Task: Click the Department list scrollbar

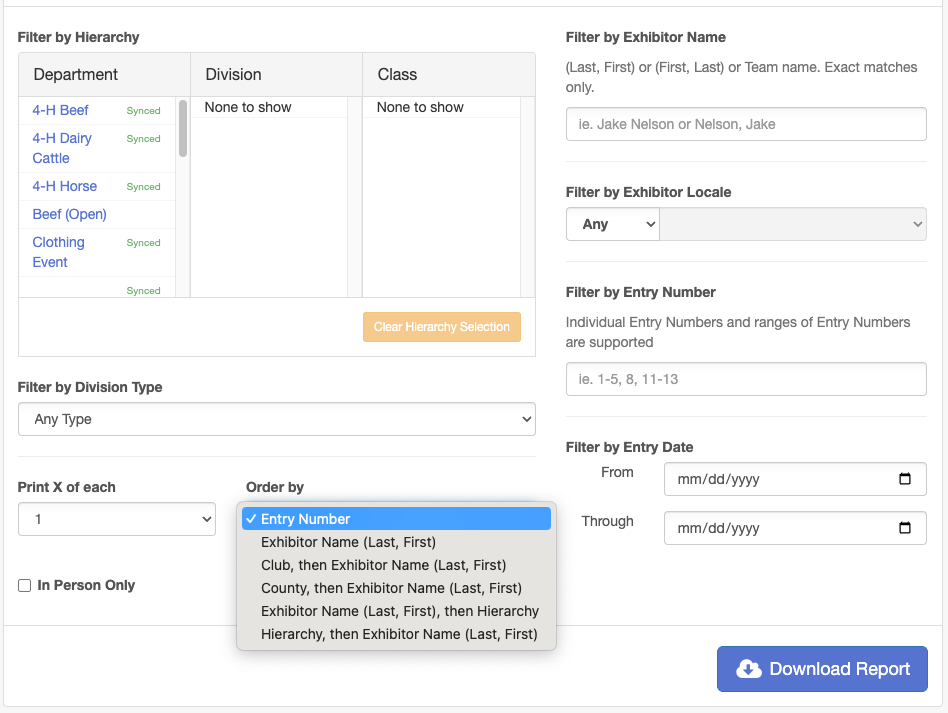Action: pyautogui.click(x=183, y=128)
